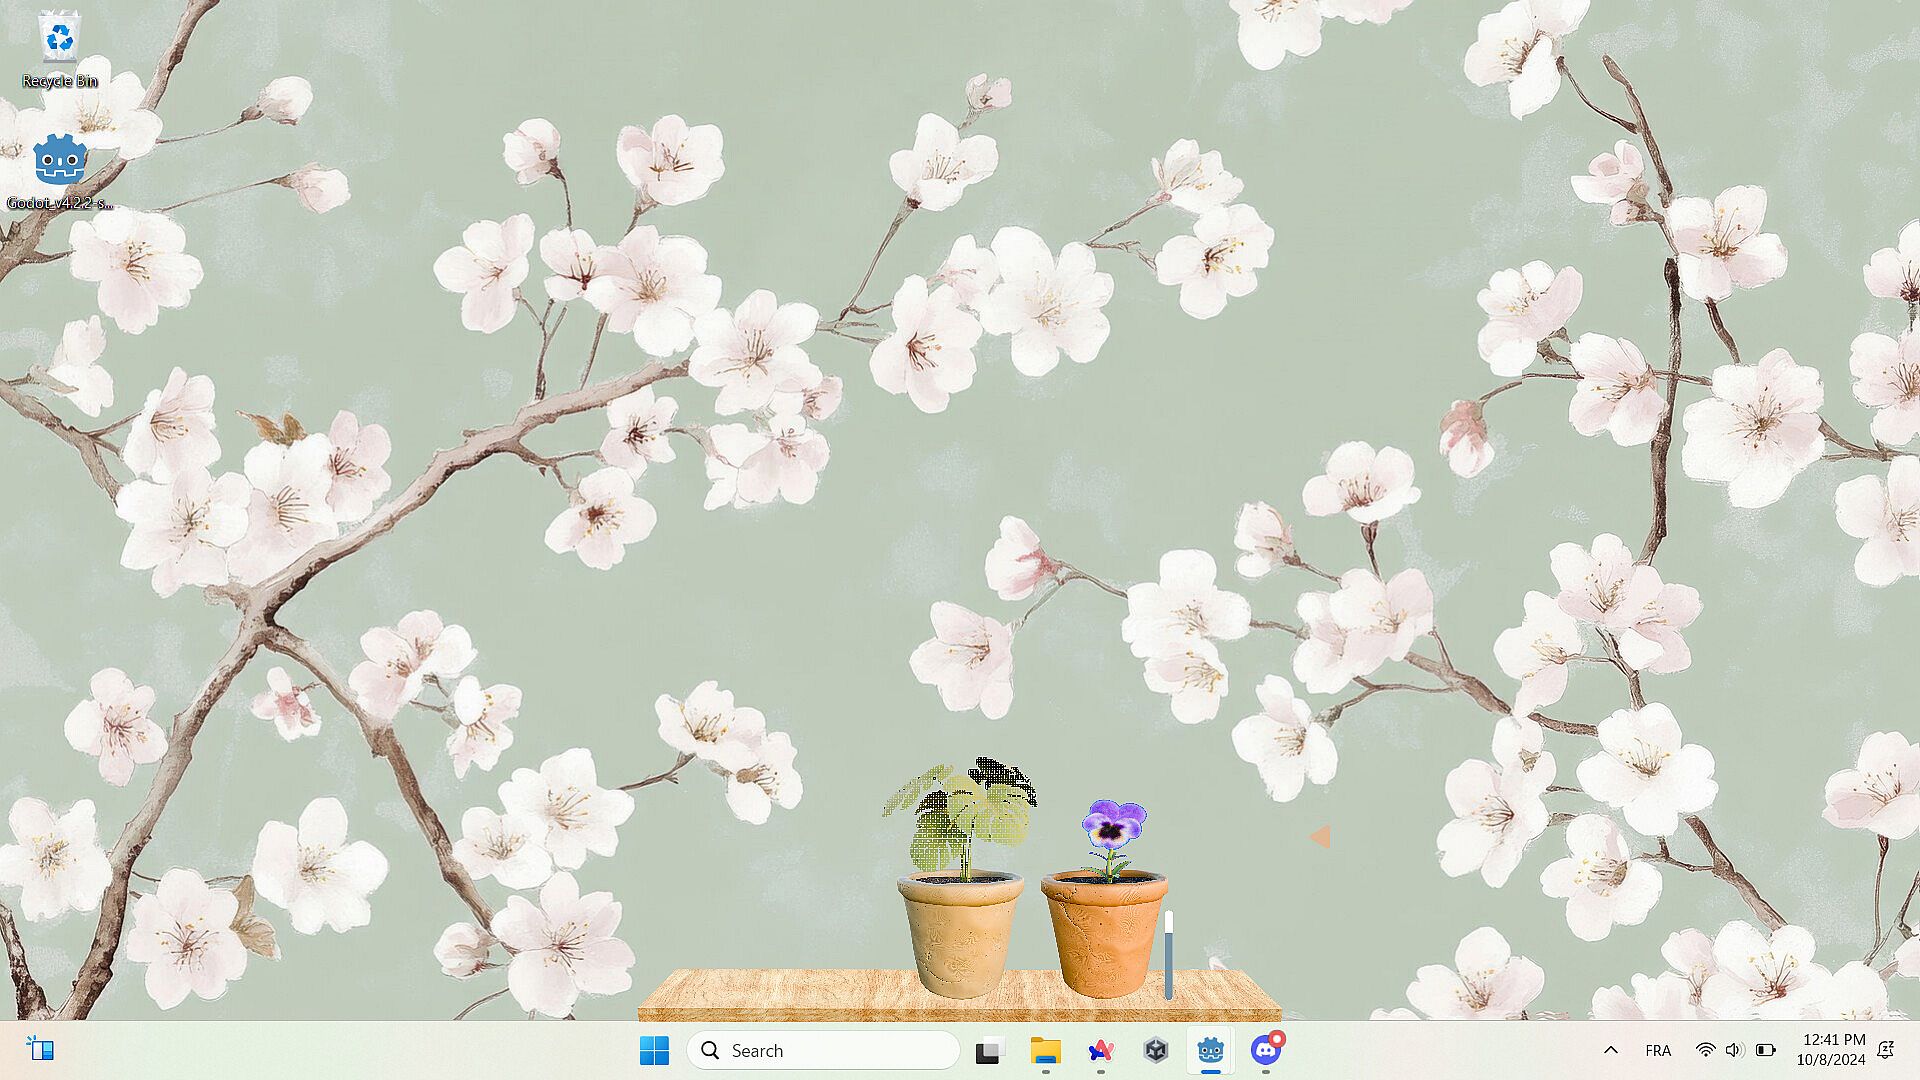This screenshot has width=1920, height=1080.
Task: Open the clock and date flyout
Action: (x=1832, y=1050)
